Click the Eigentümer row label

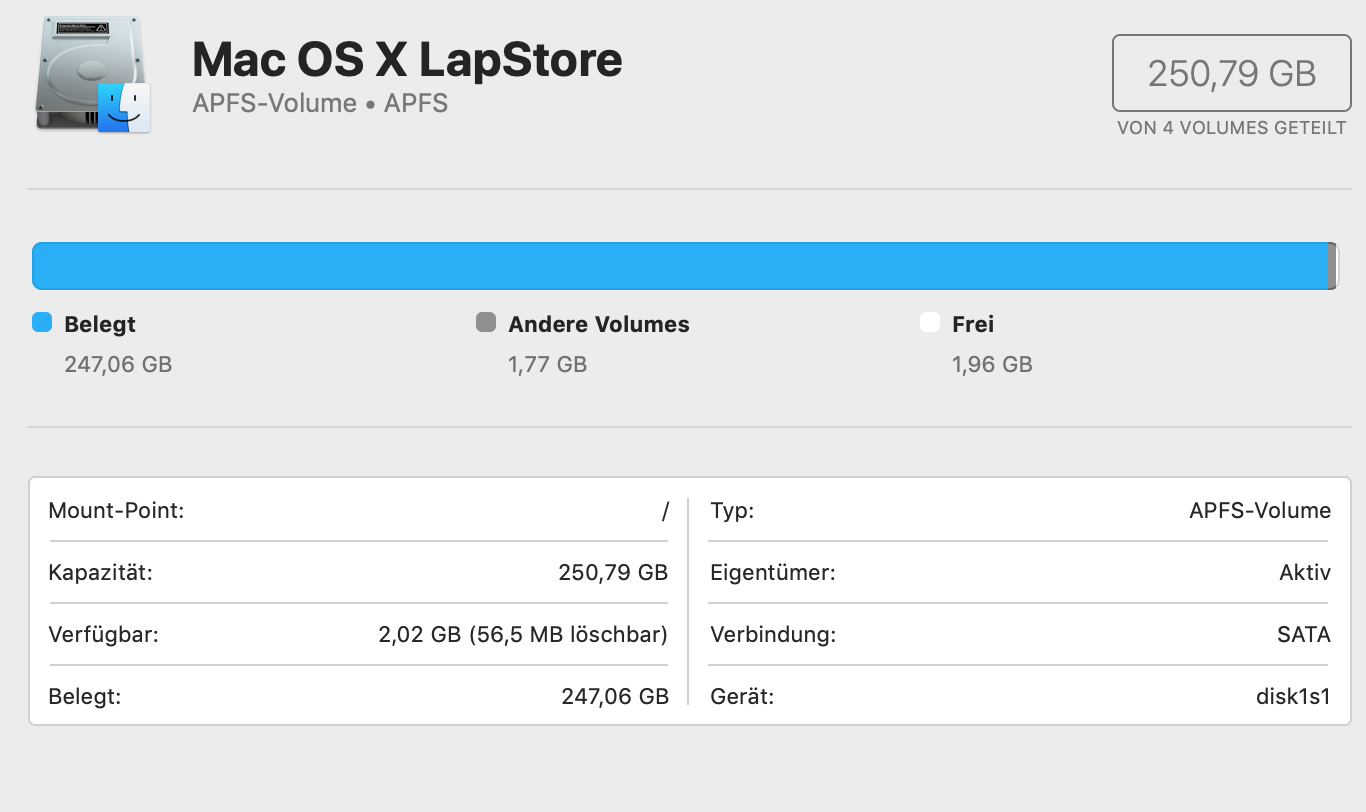(773, 573)
